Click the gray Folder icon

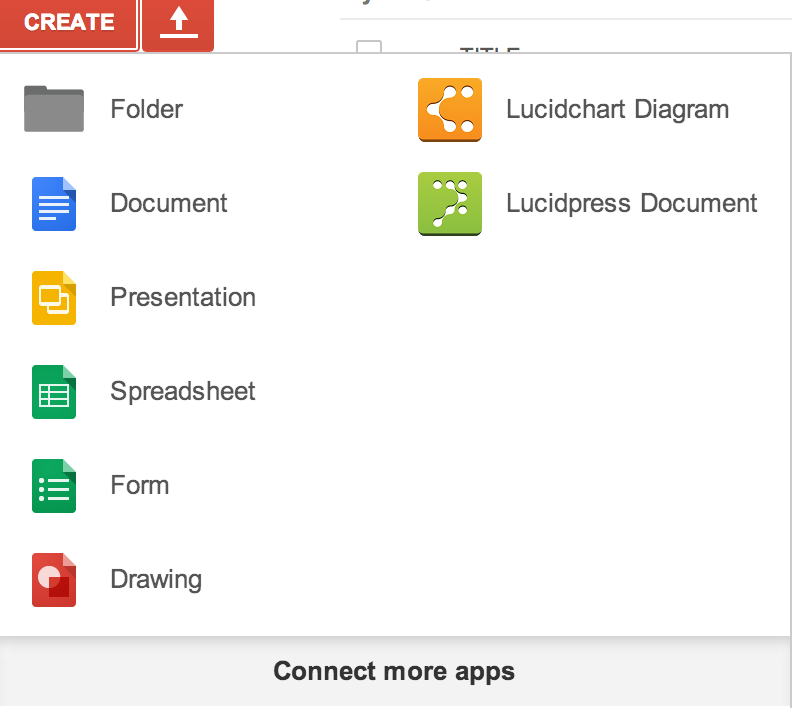54,109
